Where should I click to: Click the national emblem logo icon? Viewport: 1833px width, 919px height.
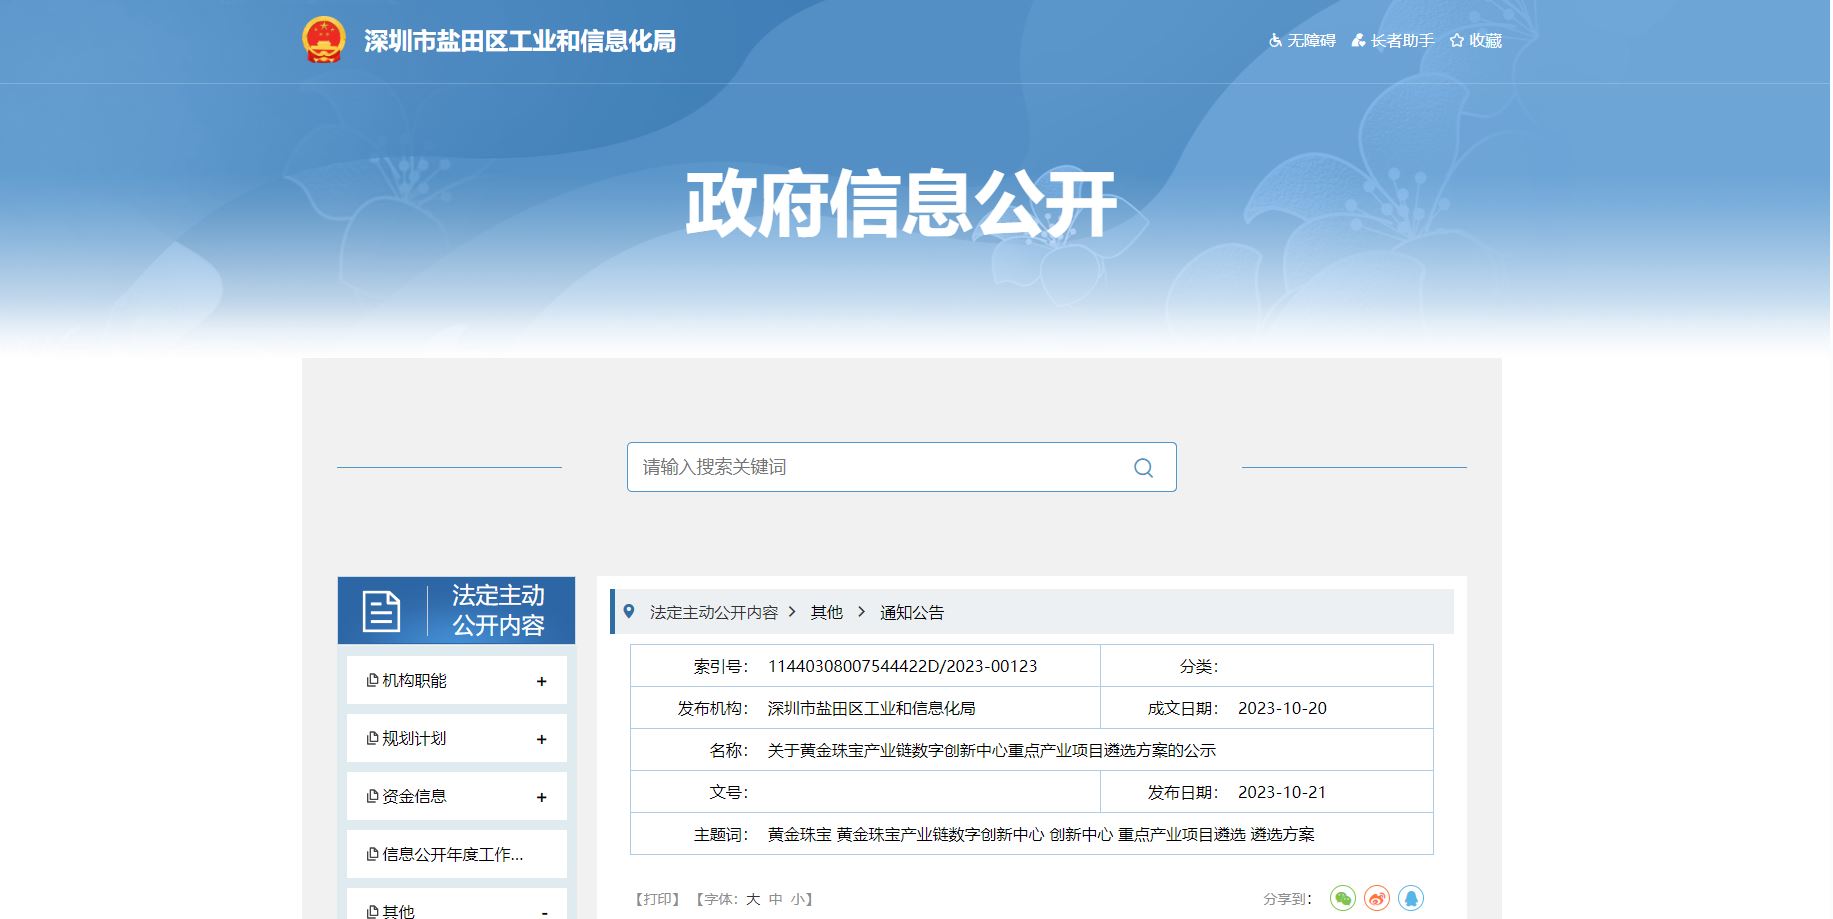pos(323,40)
